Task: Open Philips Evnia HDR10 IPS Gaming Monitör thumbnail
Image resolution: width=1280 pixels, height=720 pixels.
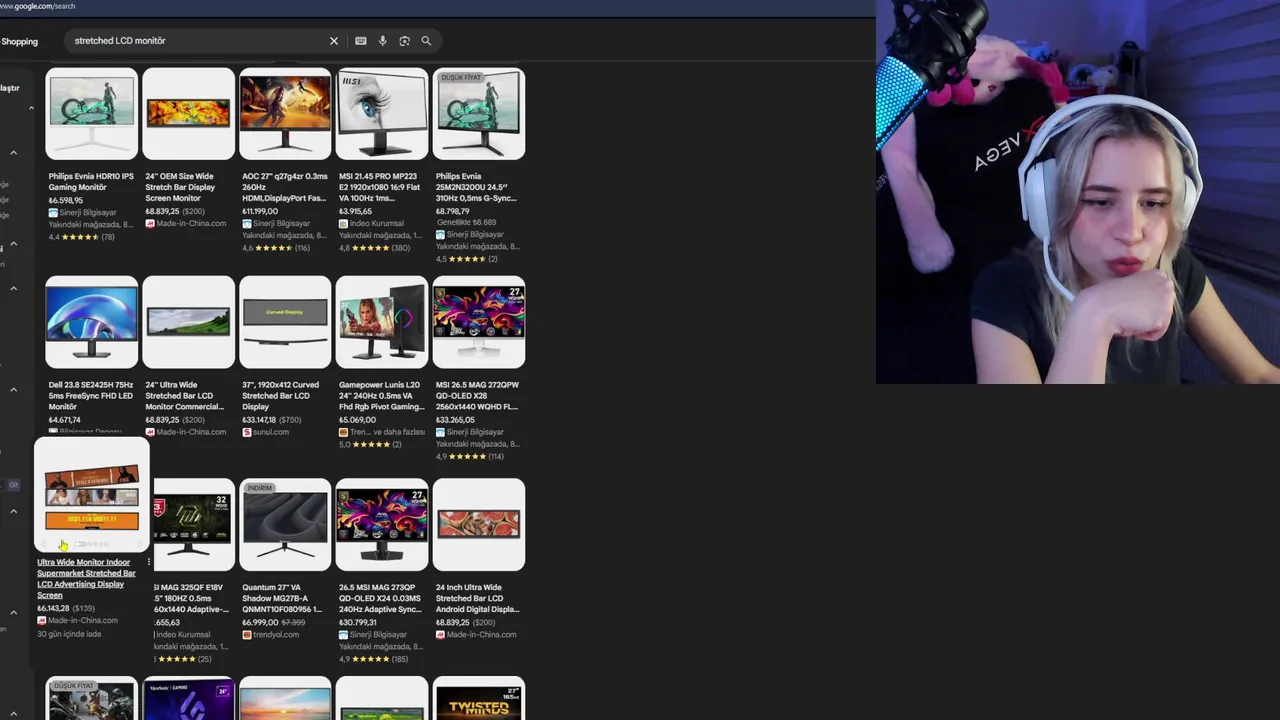Action: [91, 114]
